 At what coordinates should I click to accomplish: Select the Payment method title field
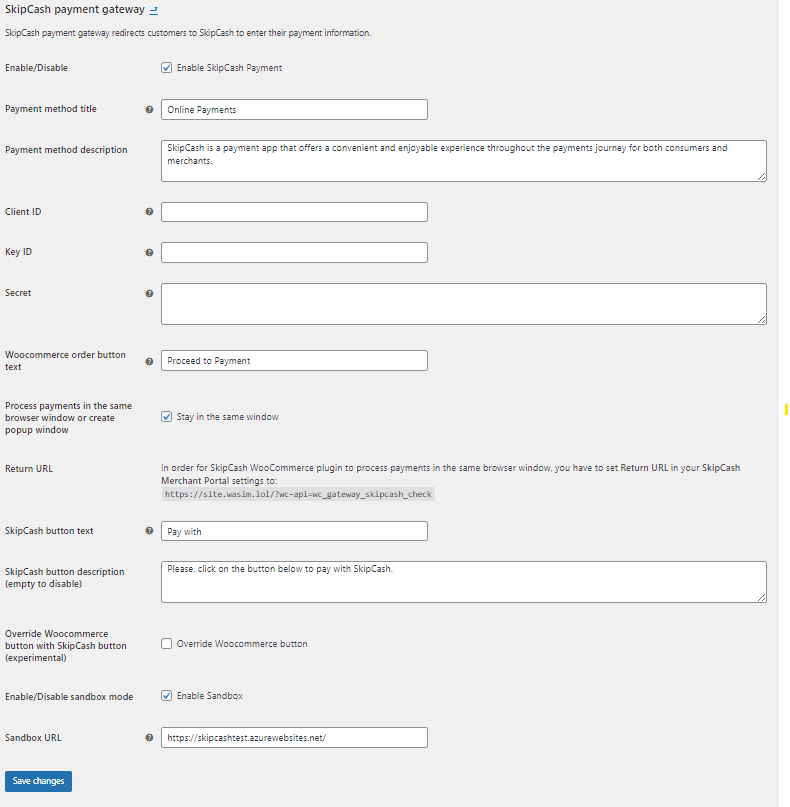coord(294,110)
